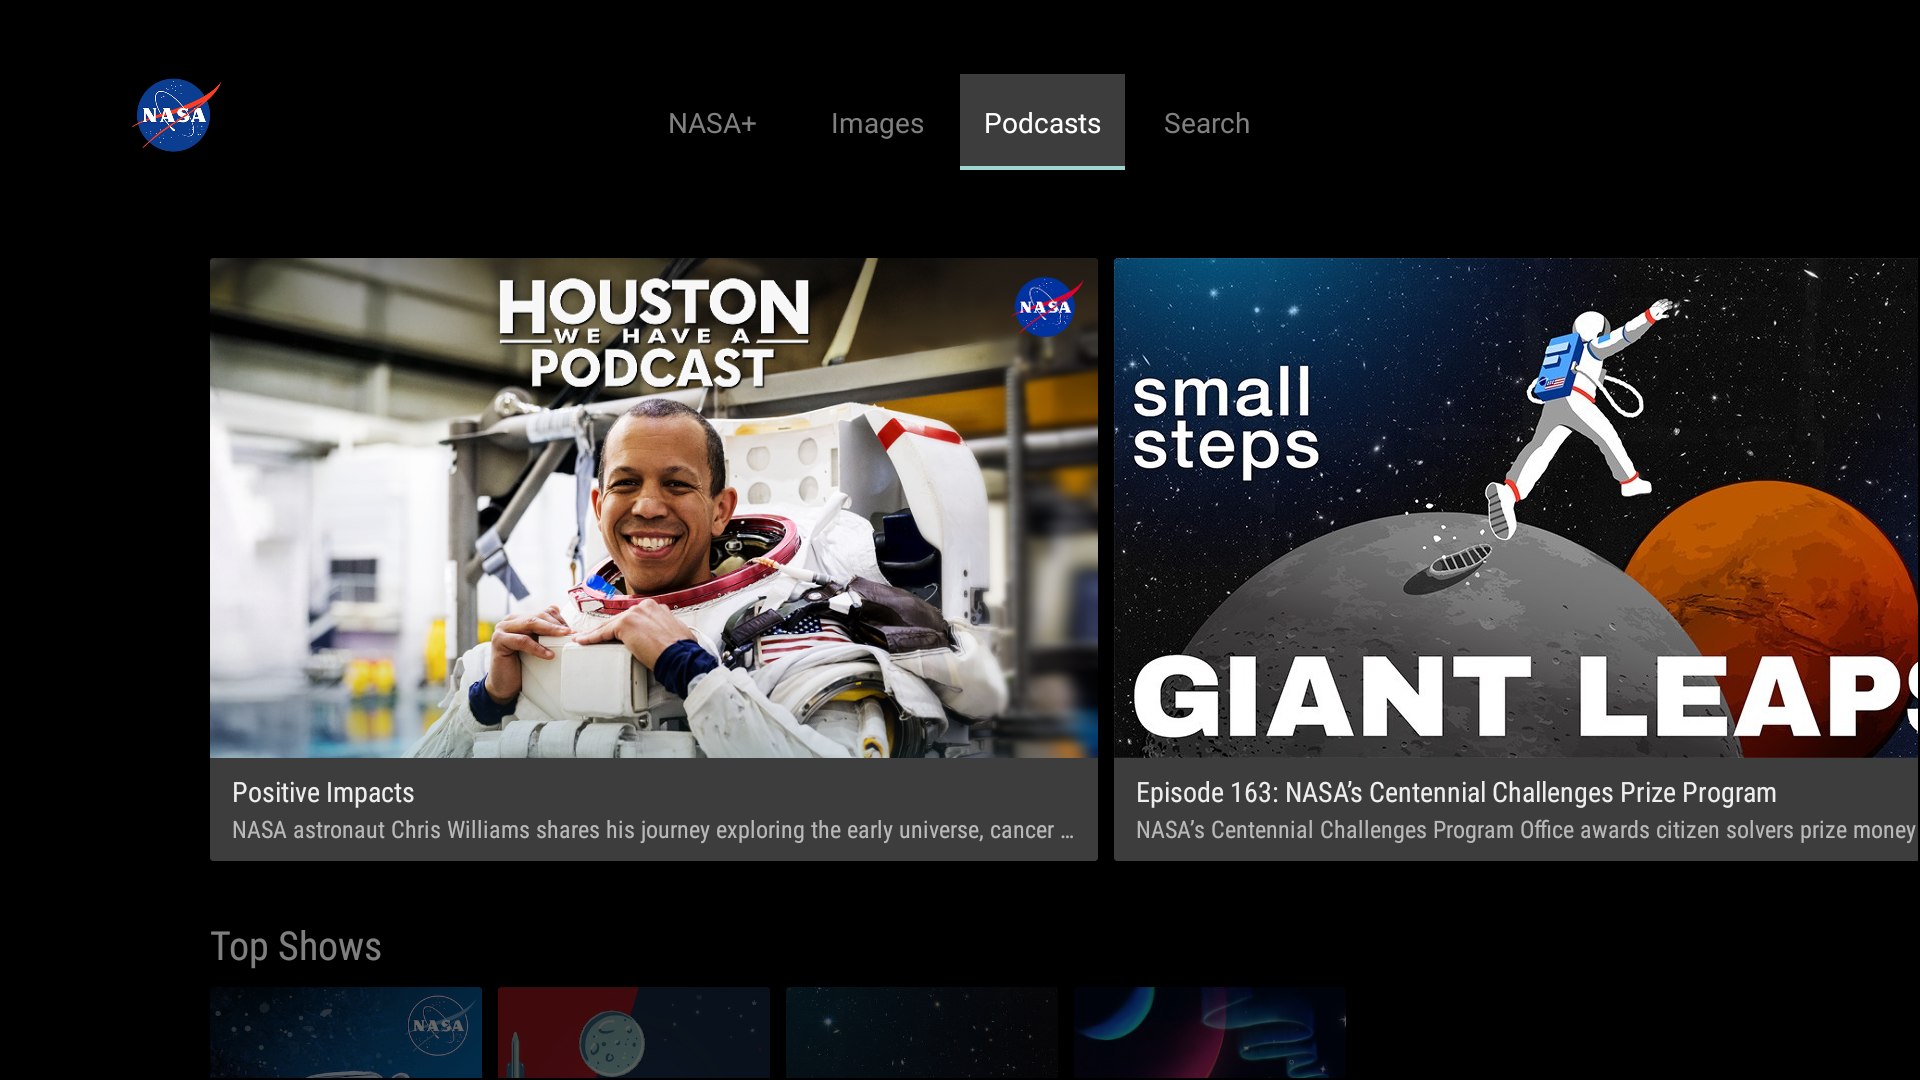Switch to the NASA+ tab
This screenshot has width=1920, height=1080.
tap(712, 123)
